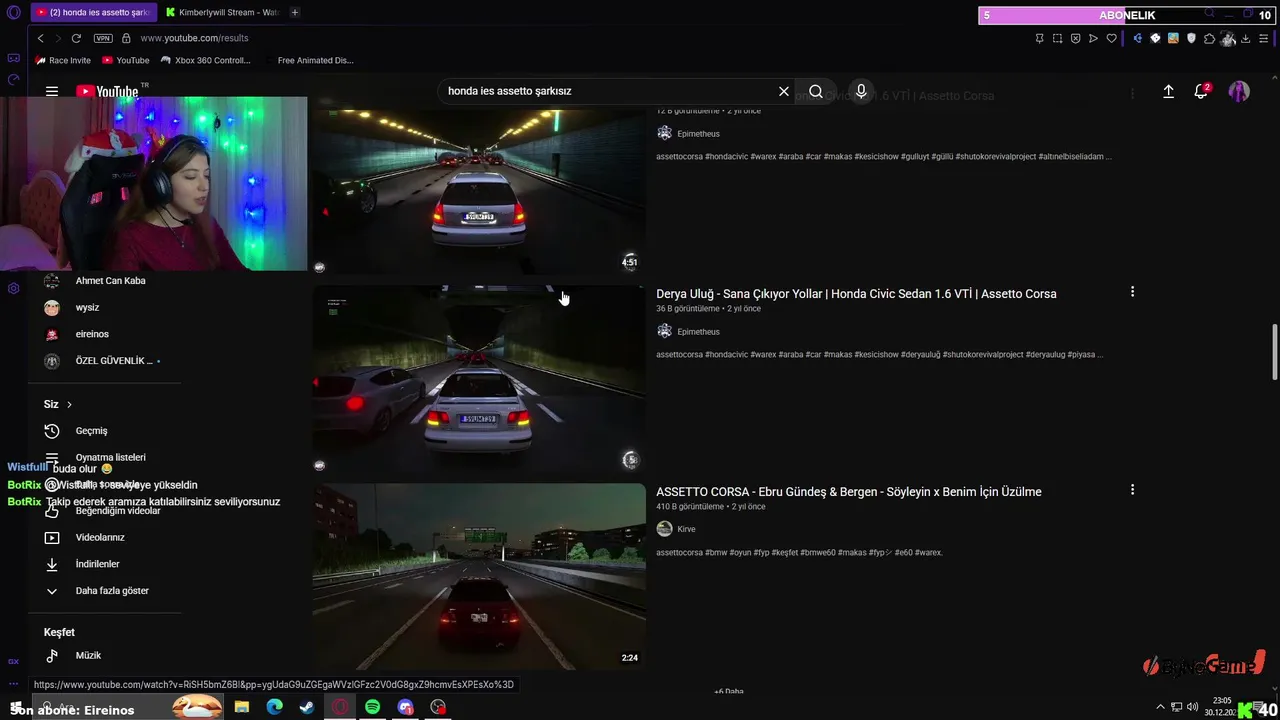1280x720 pixels.
Task: Open the Free Animated Dis... bookmark
Action: click(x=315, y=60)
